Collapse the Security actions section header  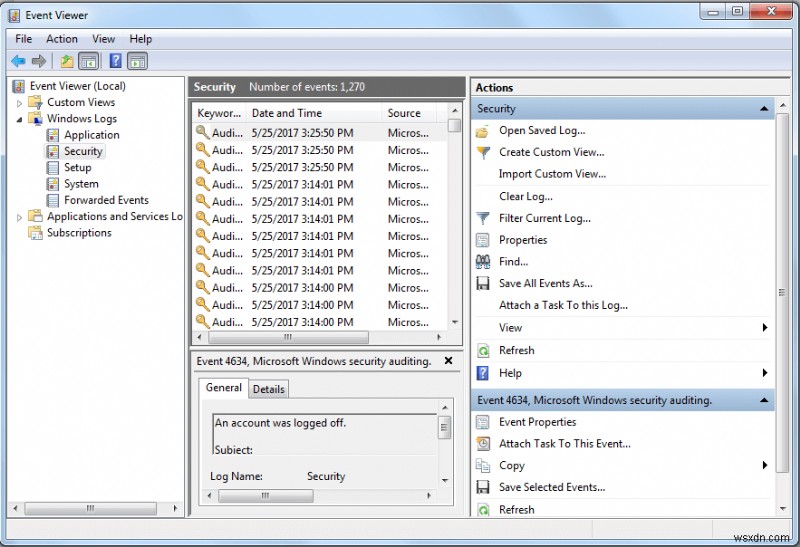[764, 109]
